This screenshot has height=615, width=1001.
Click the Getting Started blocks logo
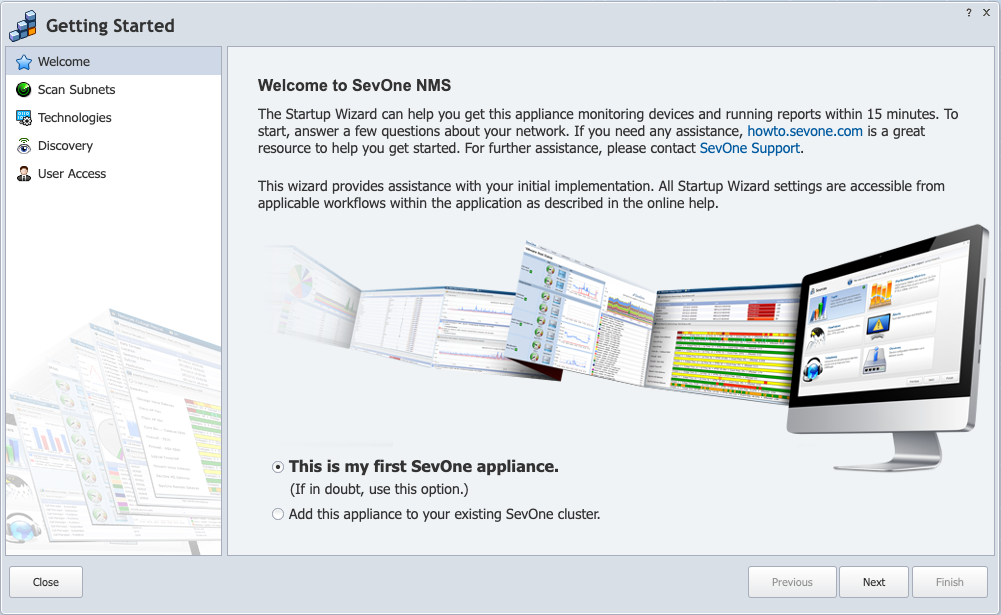23,26
